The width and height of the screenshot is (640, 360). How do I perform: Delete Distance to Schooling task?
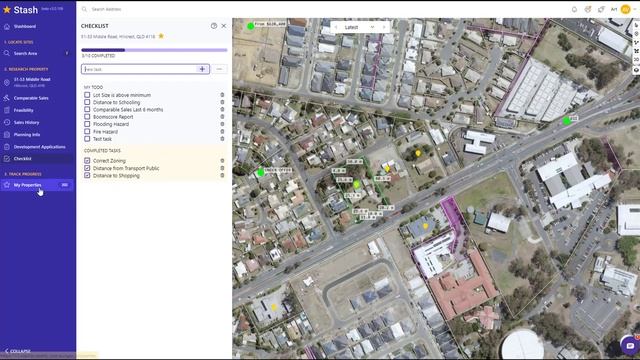tap(222, 102)
